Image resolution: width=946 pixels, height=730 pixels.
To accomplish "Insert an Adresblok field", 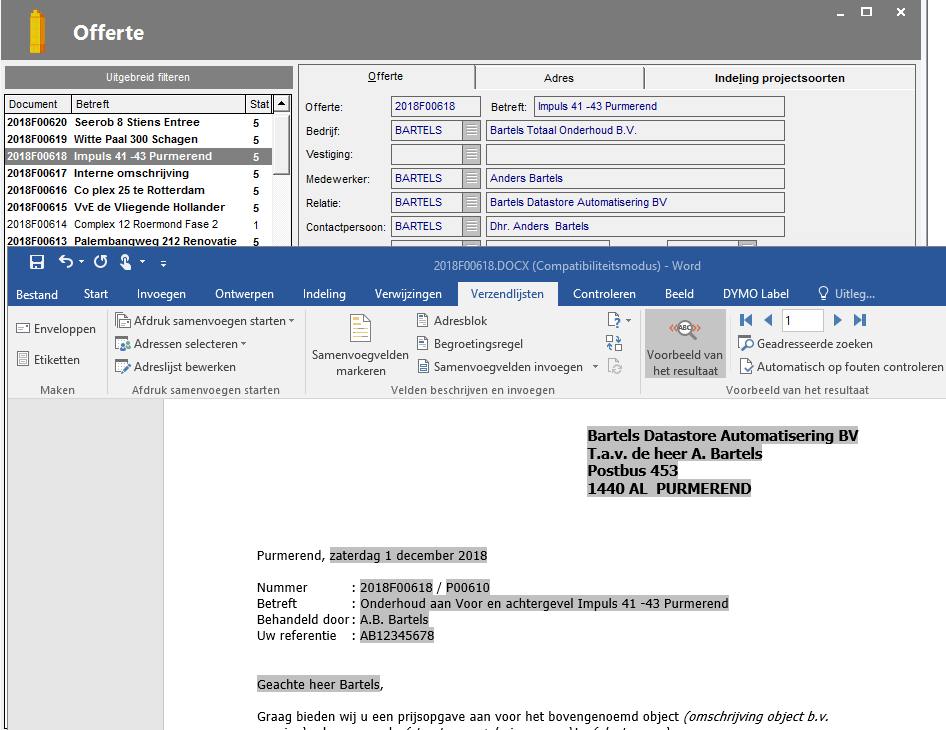I will (452, 321).
